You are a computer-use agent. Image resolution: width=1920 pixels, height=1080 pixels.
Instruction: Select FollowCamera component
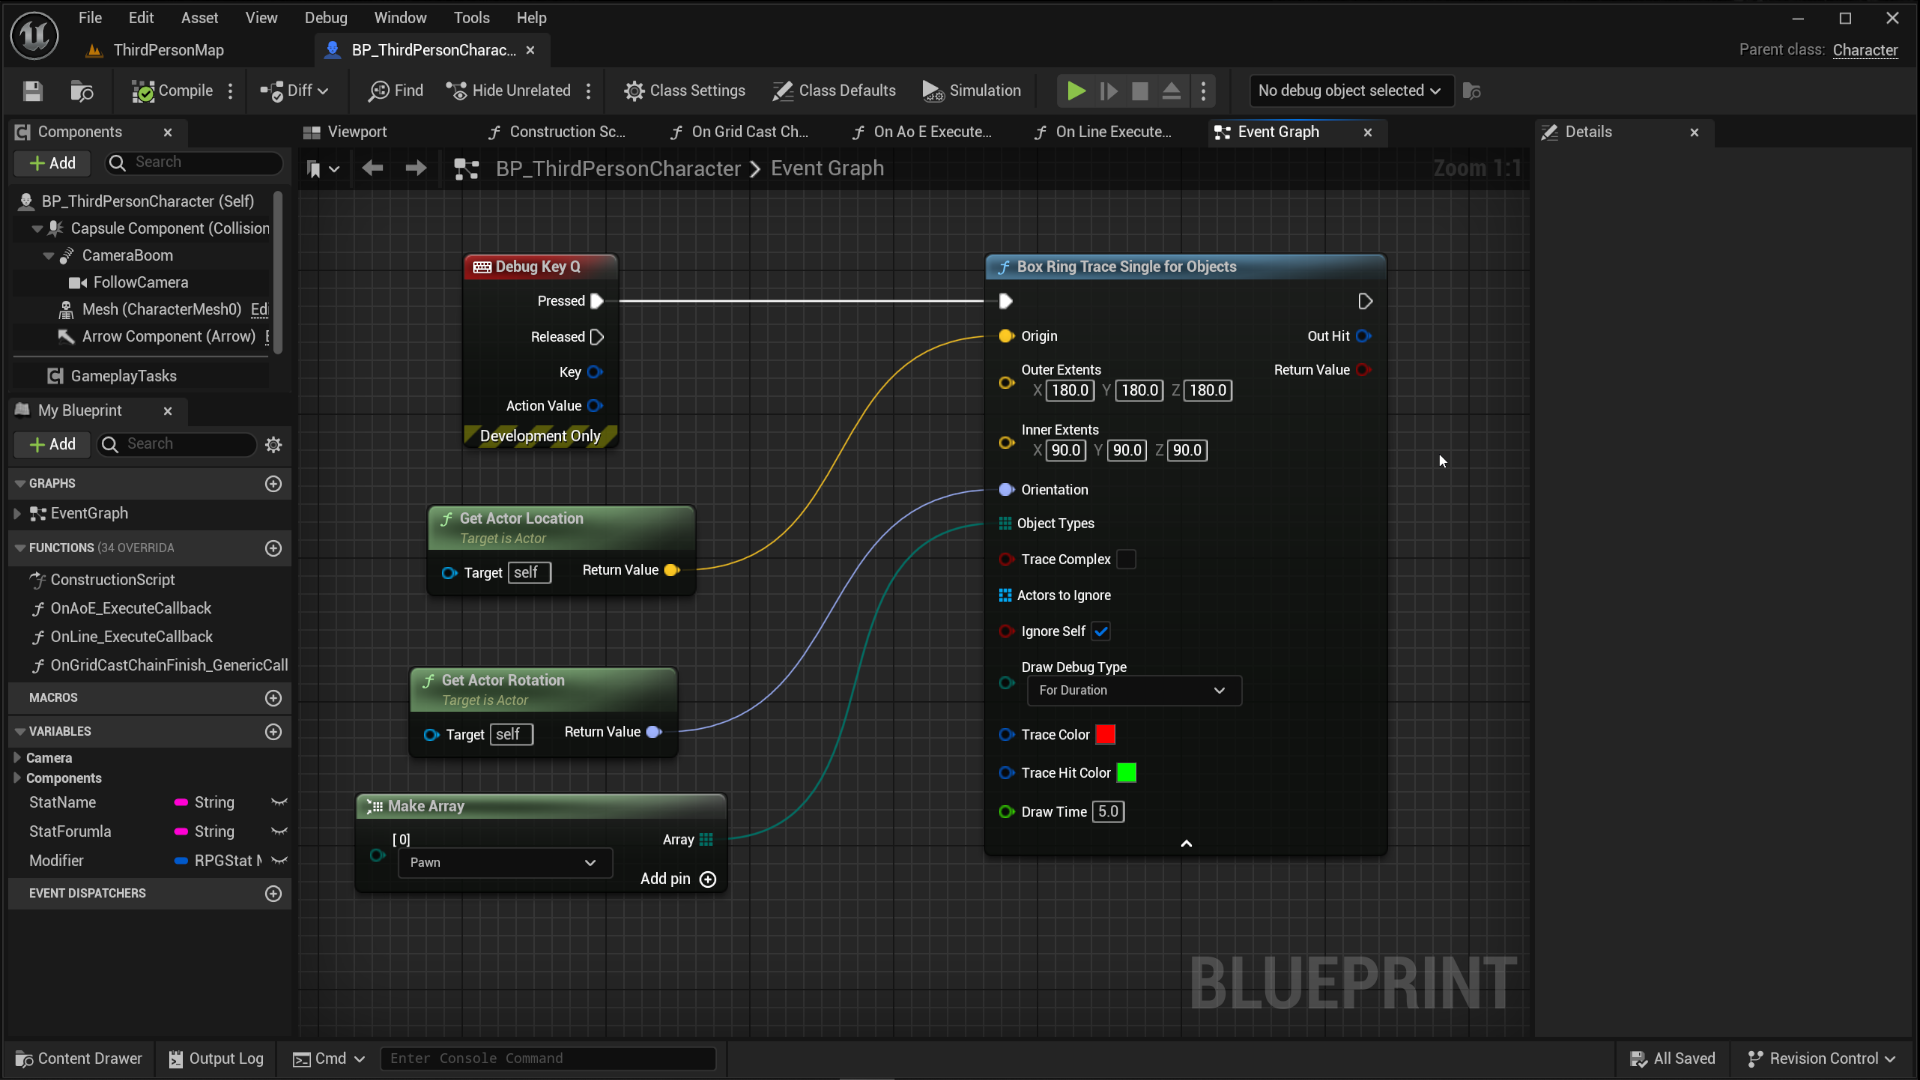pos(140,283)
